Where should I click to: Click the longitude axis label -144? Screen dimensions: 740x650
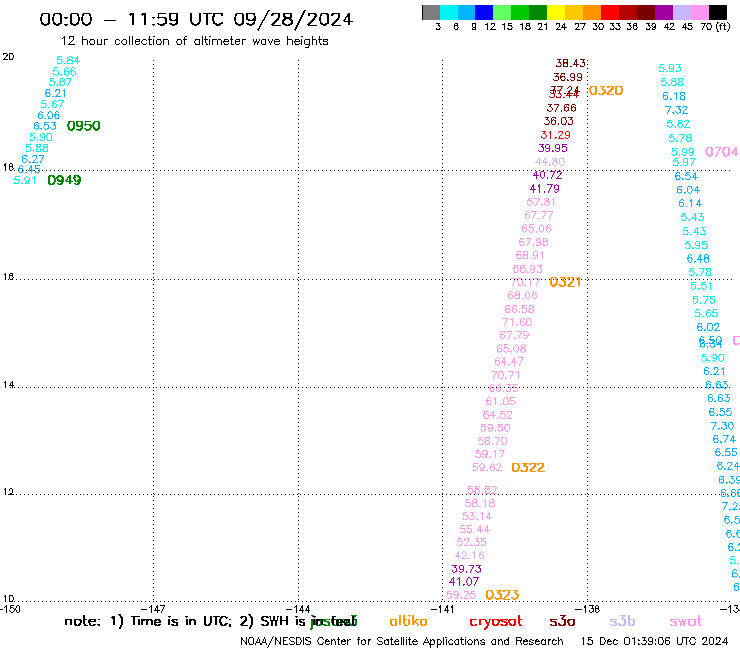(x=298, y=609)
